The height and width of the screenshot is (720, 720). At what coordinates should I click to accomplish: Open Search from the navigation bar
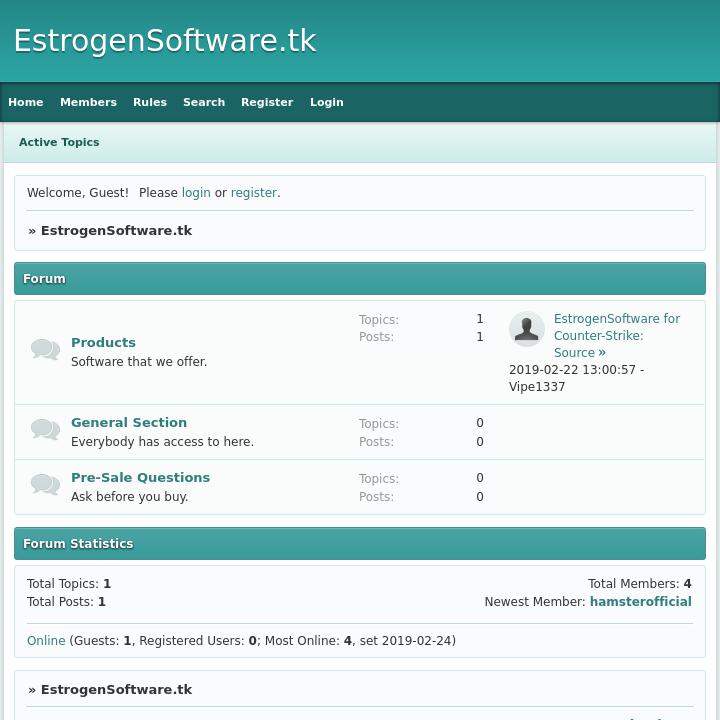pos(204,102)
